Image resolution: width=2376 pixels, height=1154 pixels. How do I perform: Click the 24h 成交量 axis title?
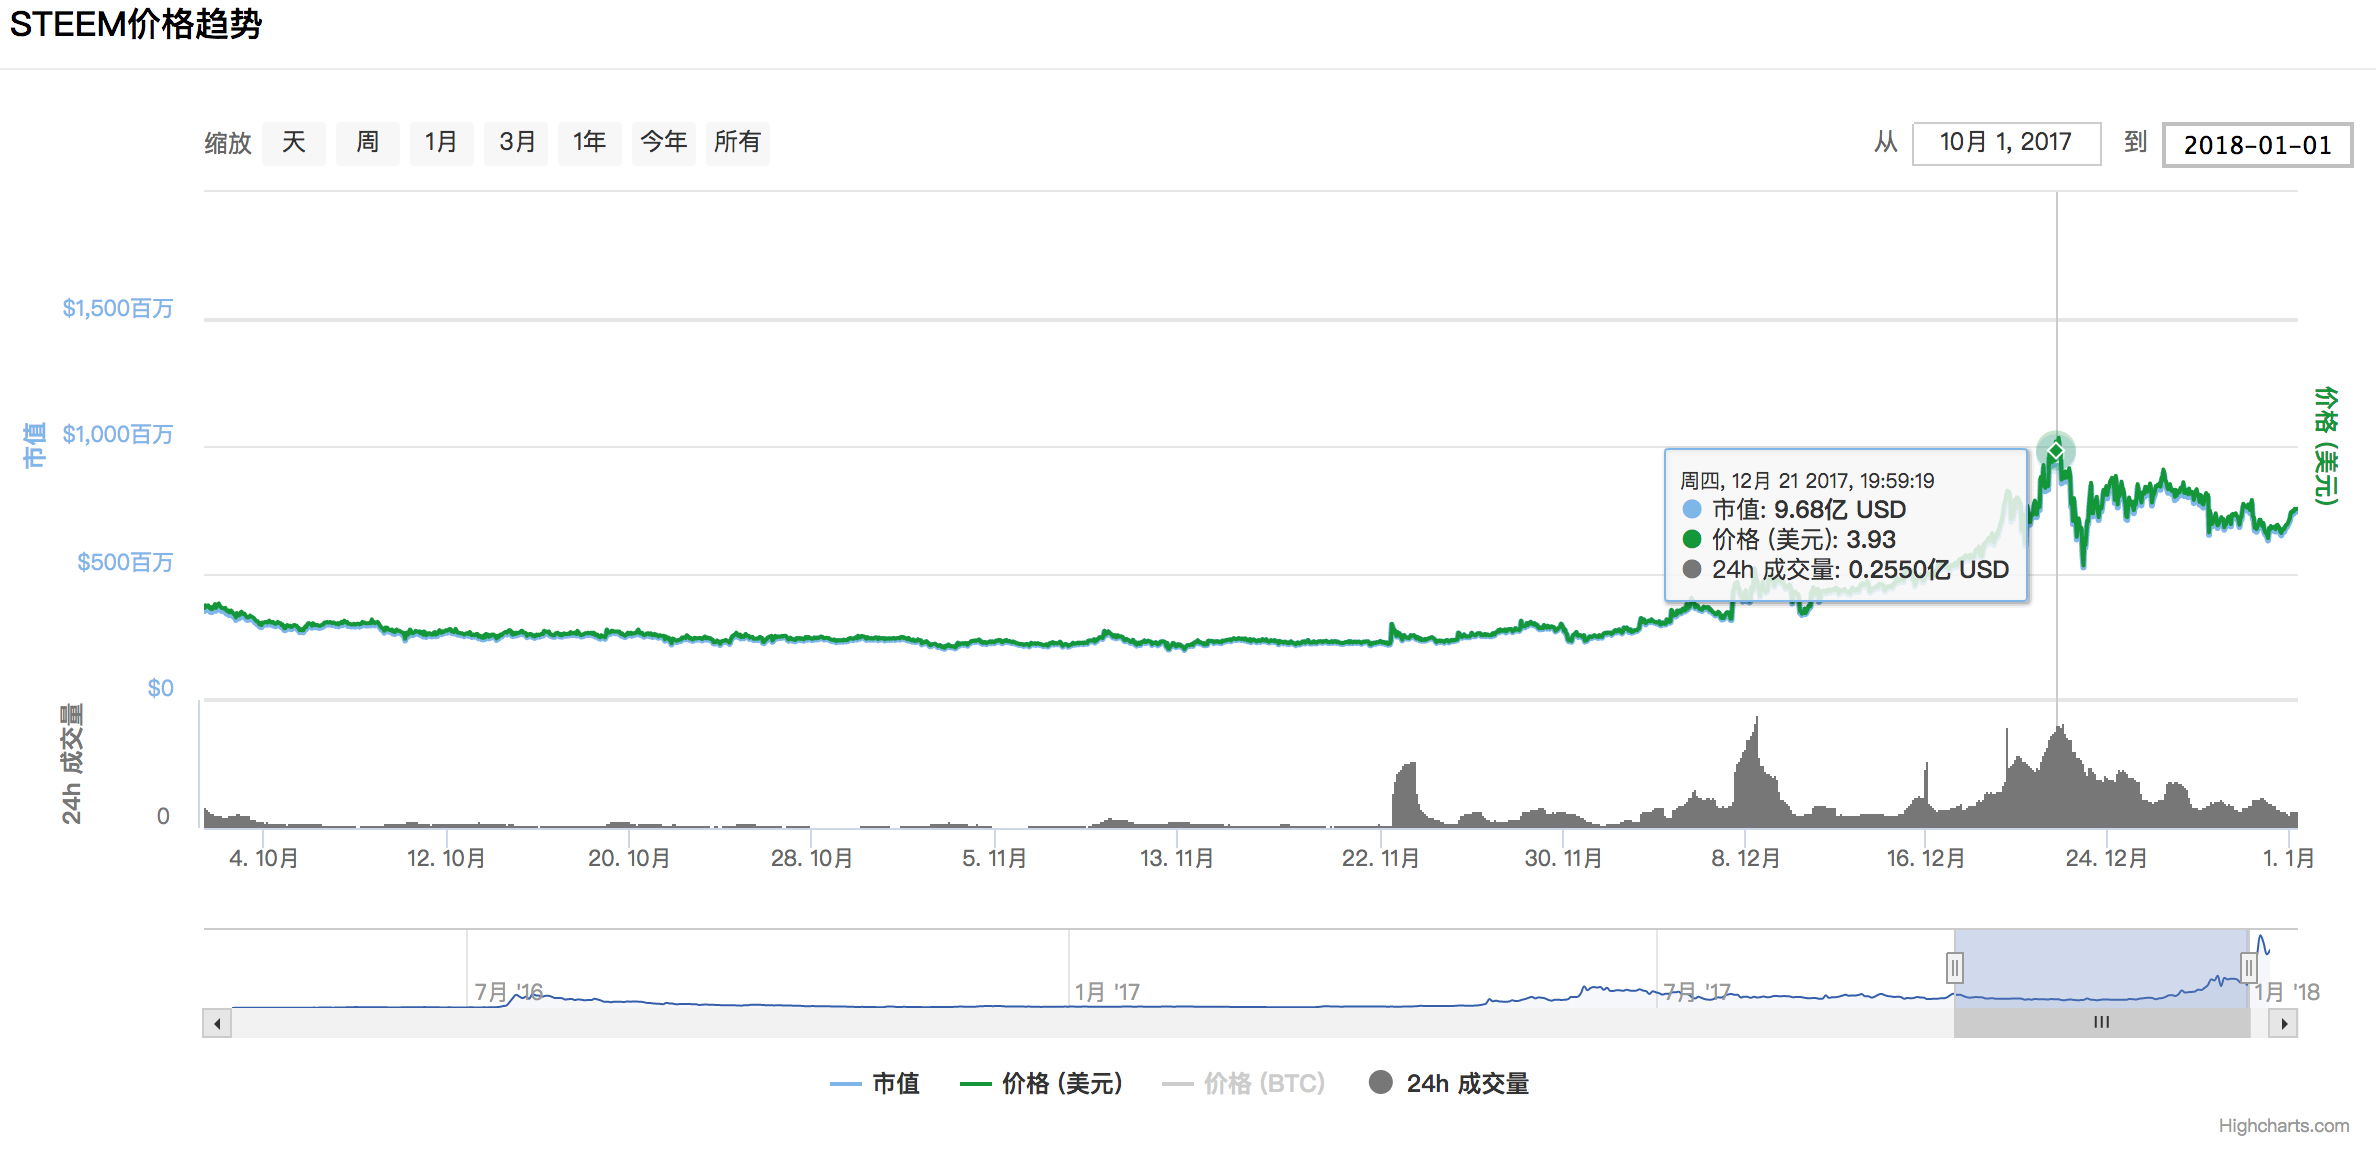(x=72, y=763)
